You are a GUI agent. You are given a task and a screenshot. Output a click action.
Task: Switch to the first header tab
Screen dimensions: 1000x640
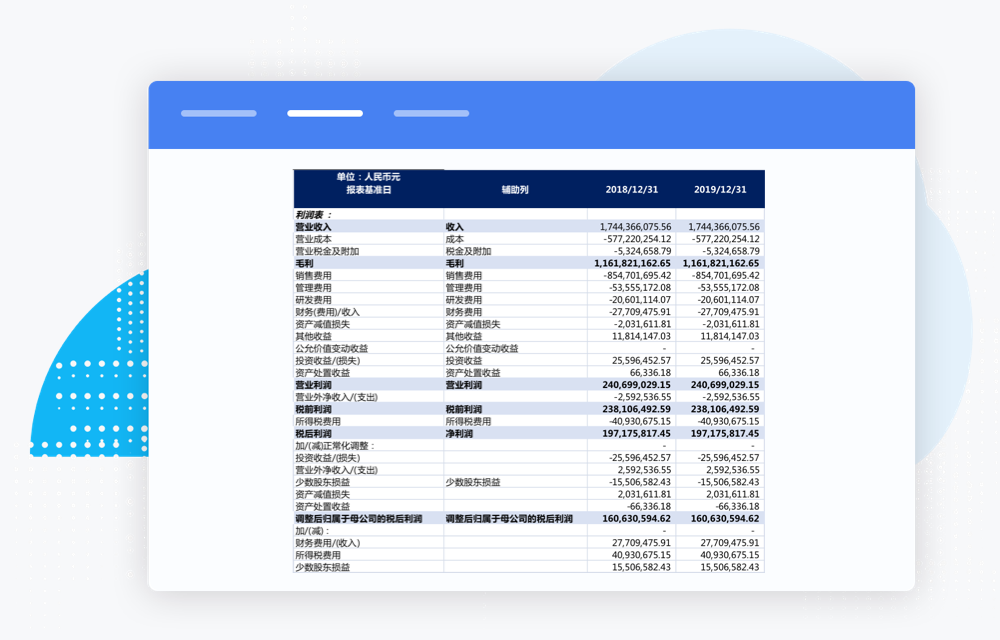218,114
